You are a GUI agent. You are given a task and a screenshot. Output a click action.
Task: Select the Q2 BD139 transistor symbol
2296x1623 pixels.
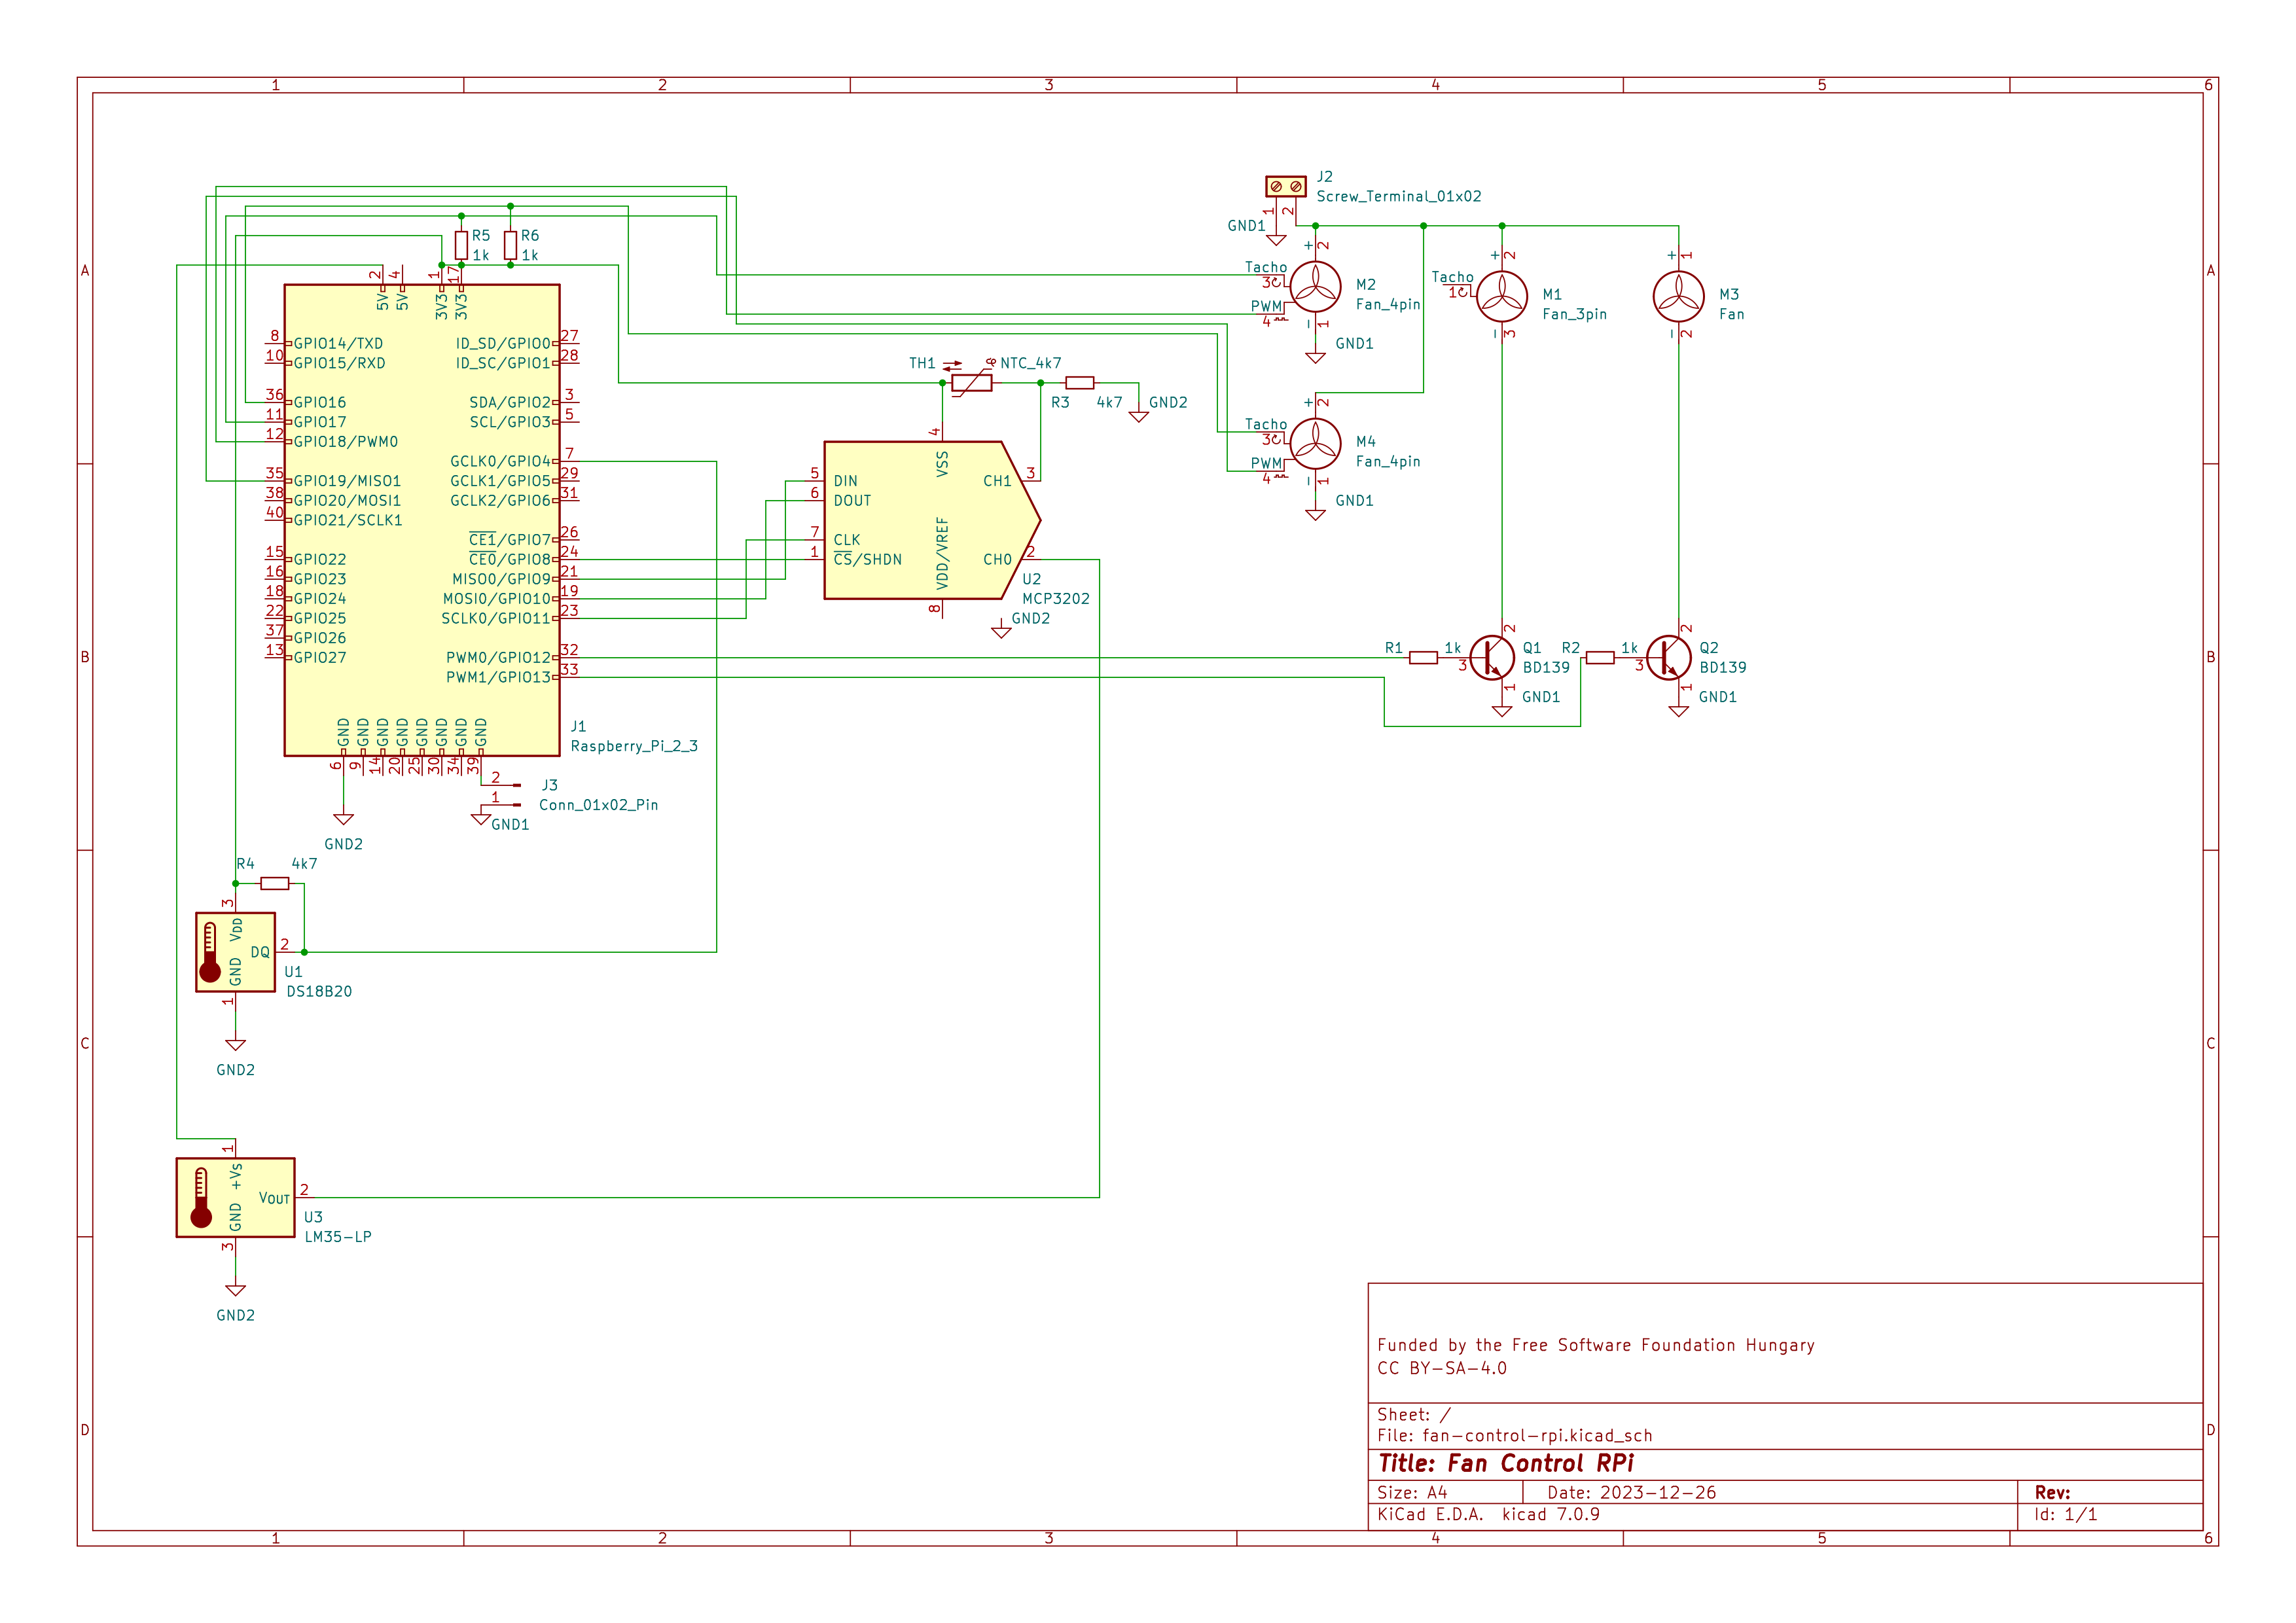click(x=1668, y=658)
